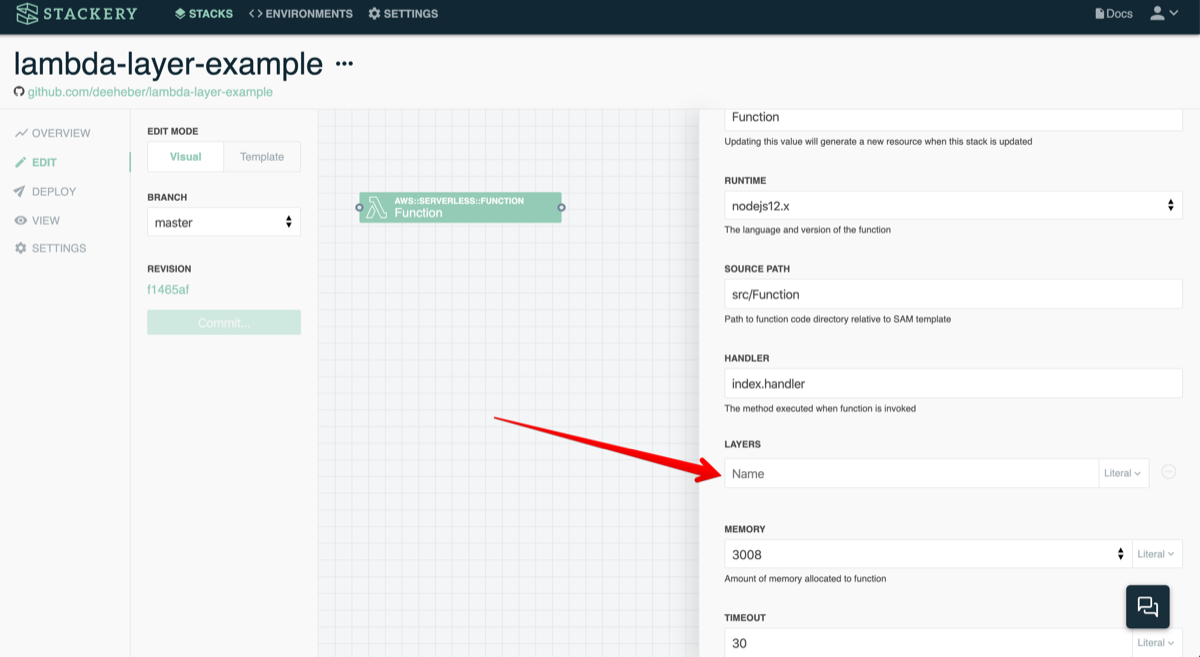Go to the Environments menu
1200x657 pixels.
tap(301, 14)
